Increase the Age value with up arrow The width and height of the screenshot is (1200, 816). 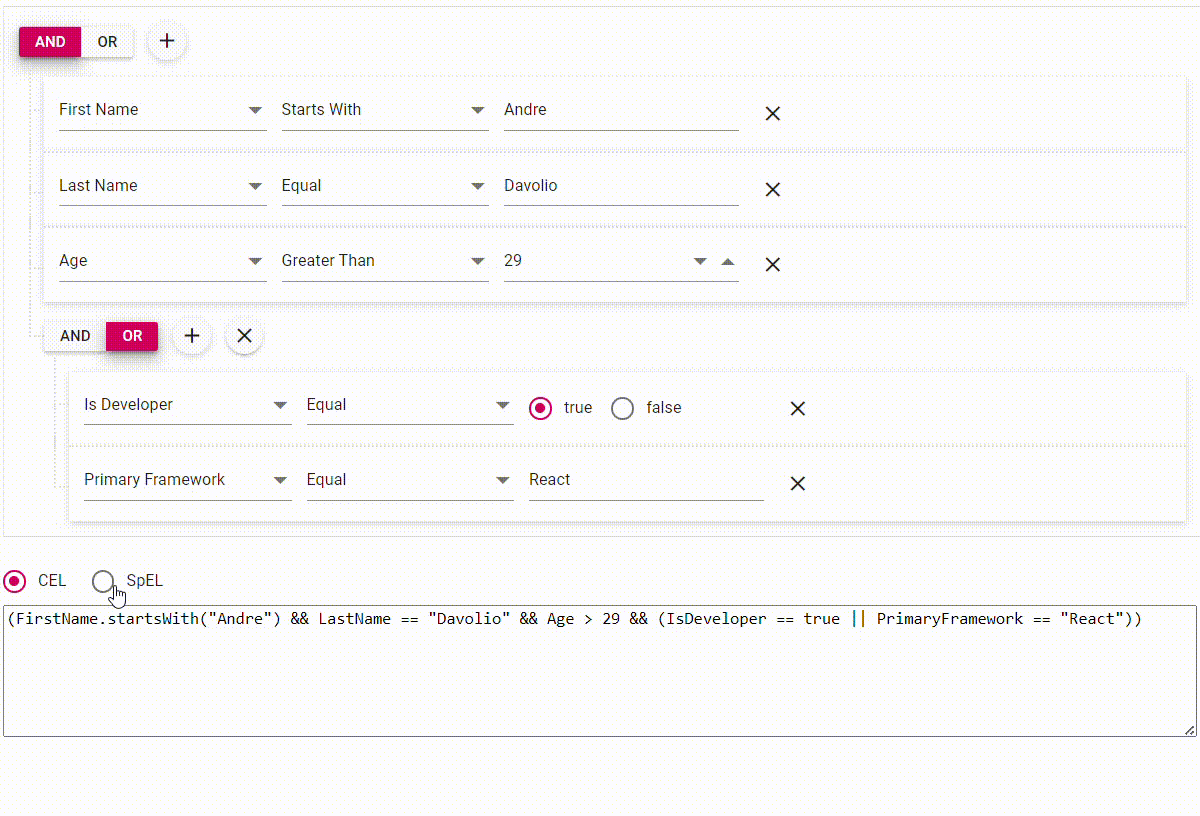pos(728,261)
